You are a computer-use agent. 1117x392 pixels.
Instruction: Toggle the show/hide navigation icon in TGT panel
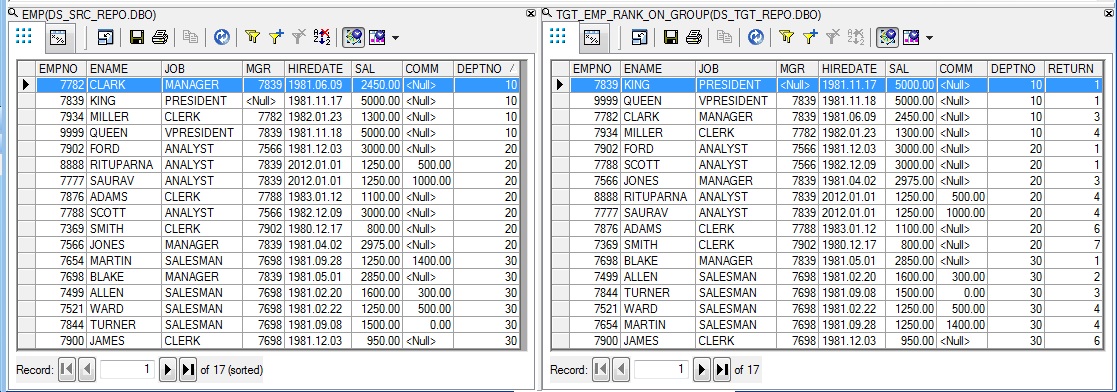tap(888, 37)
